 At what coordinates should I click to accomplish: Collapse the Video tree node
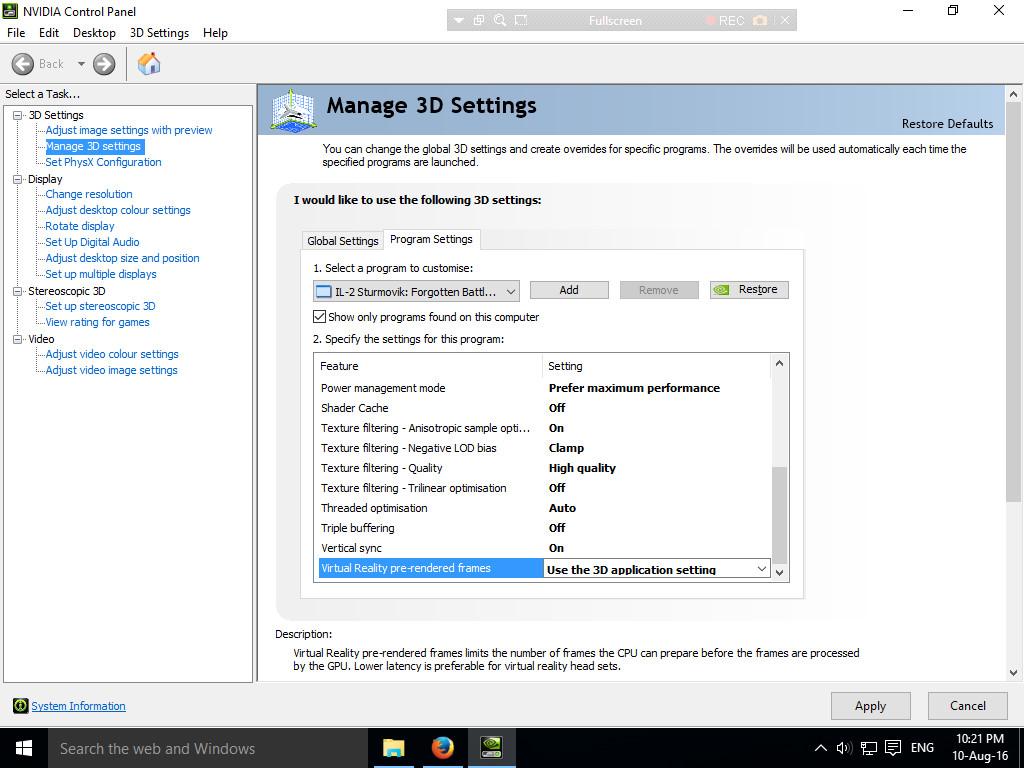tap(18, 339)
